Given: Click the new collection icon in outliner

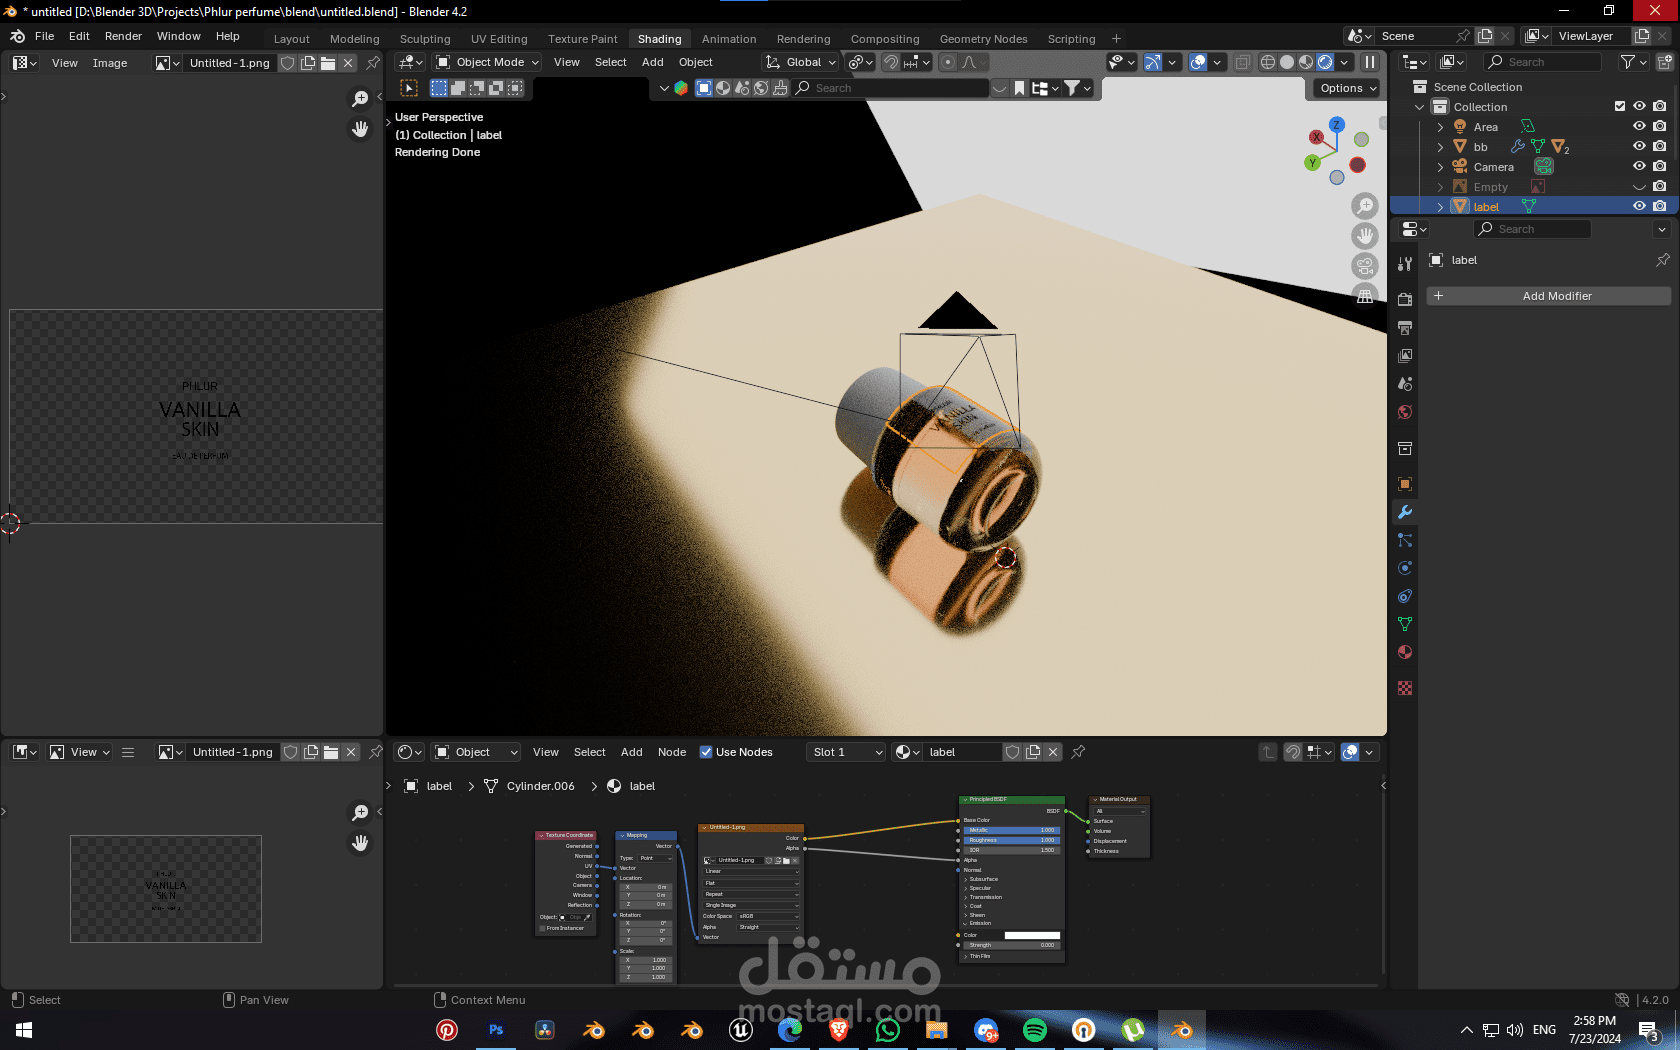Looking at the screenshot, I should [1665, 62].
